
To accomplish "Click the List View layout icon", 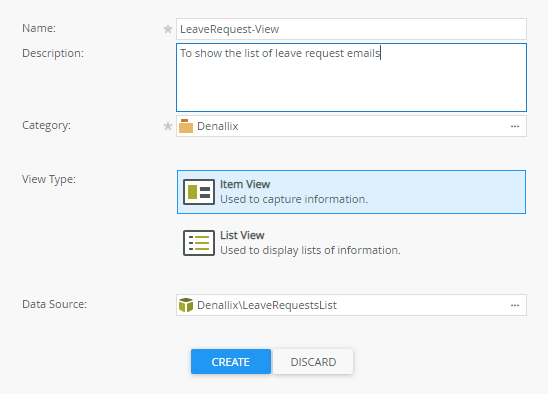I will [199, 243].
